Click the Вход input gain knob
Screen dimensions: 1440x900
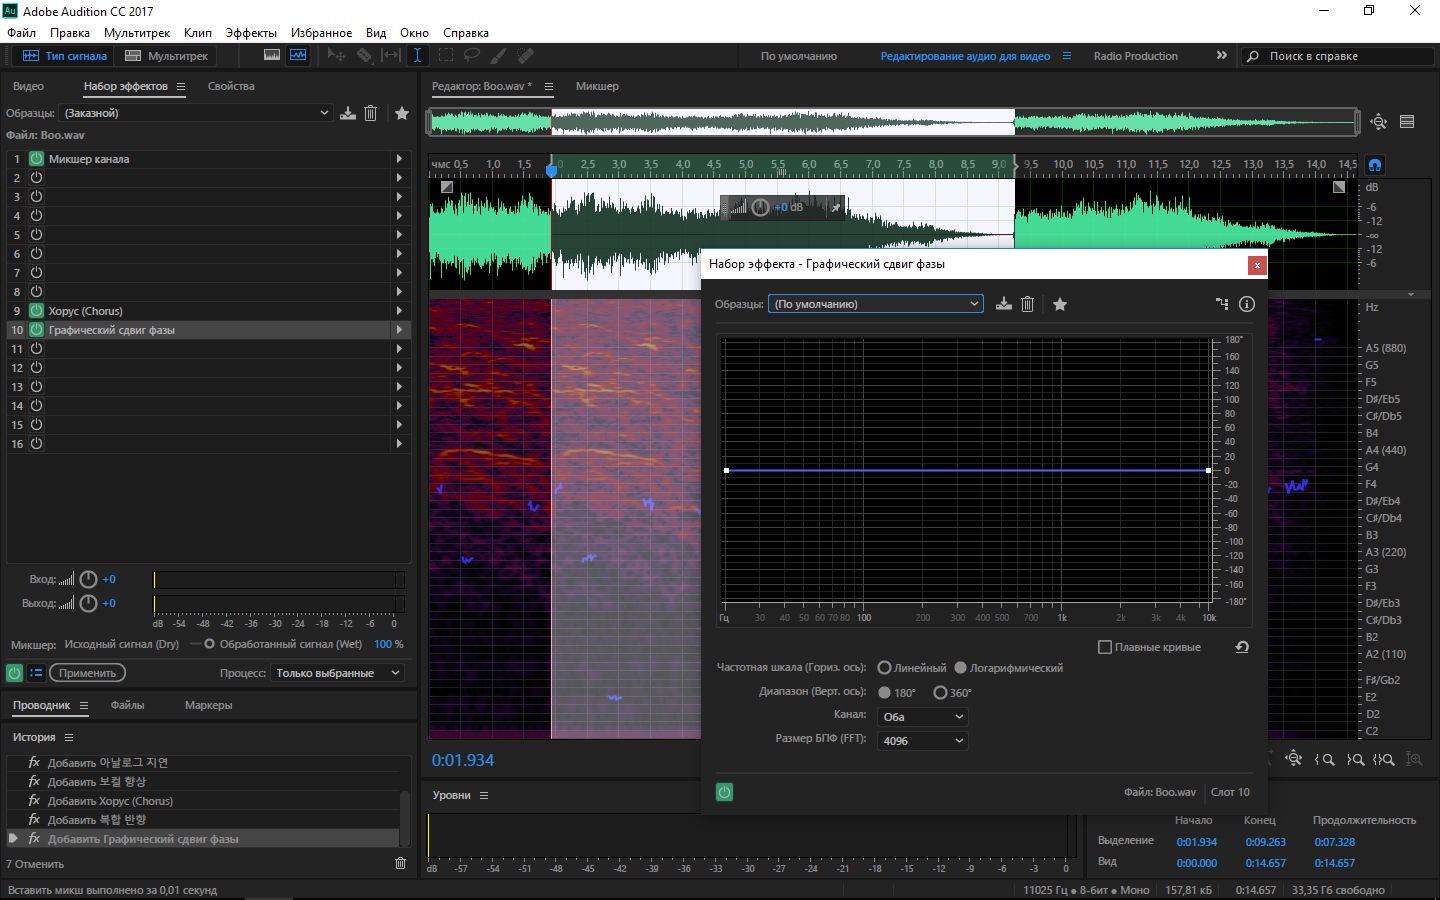click(x=88, y=579)
